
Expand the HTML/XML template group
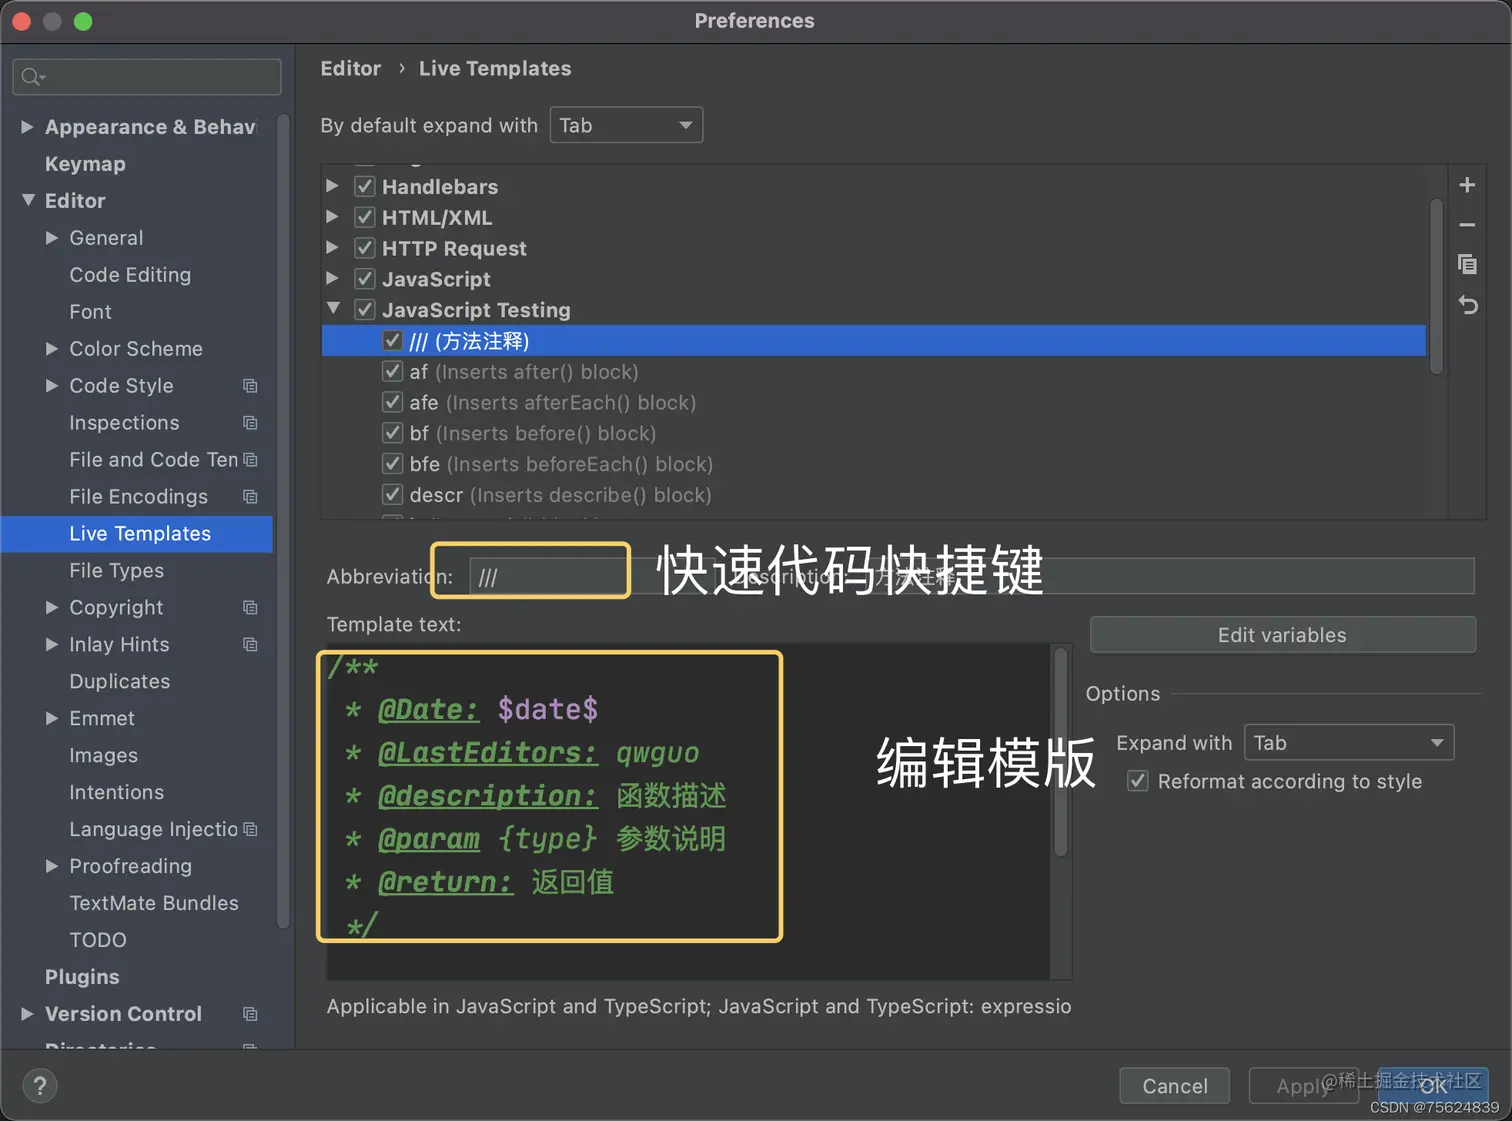pos(333,217)
